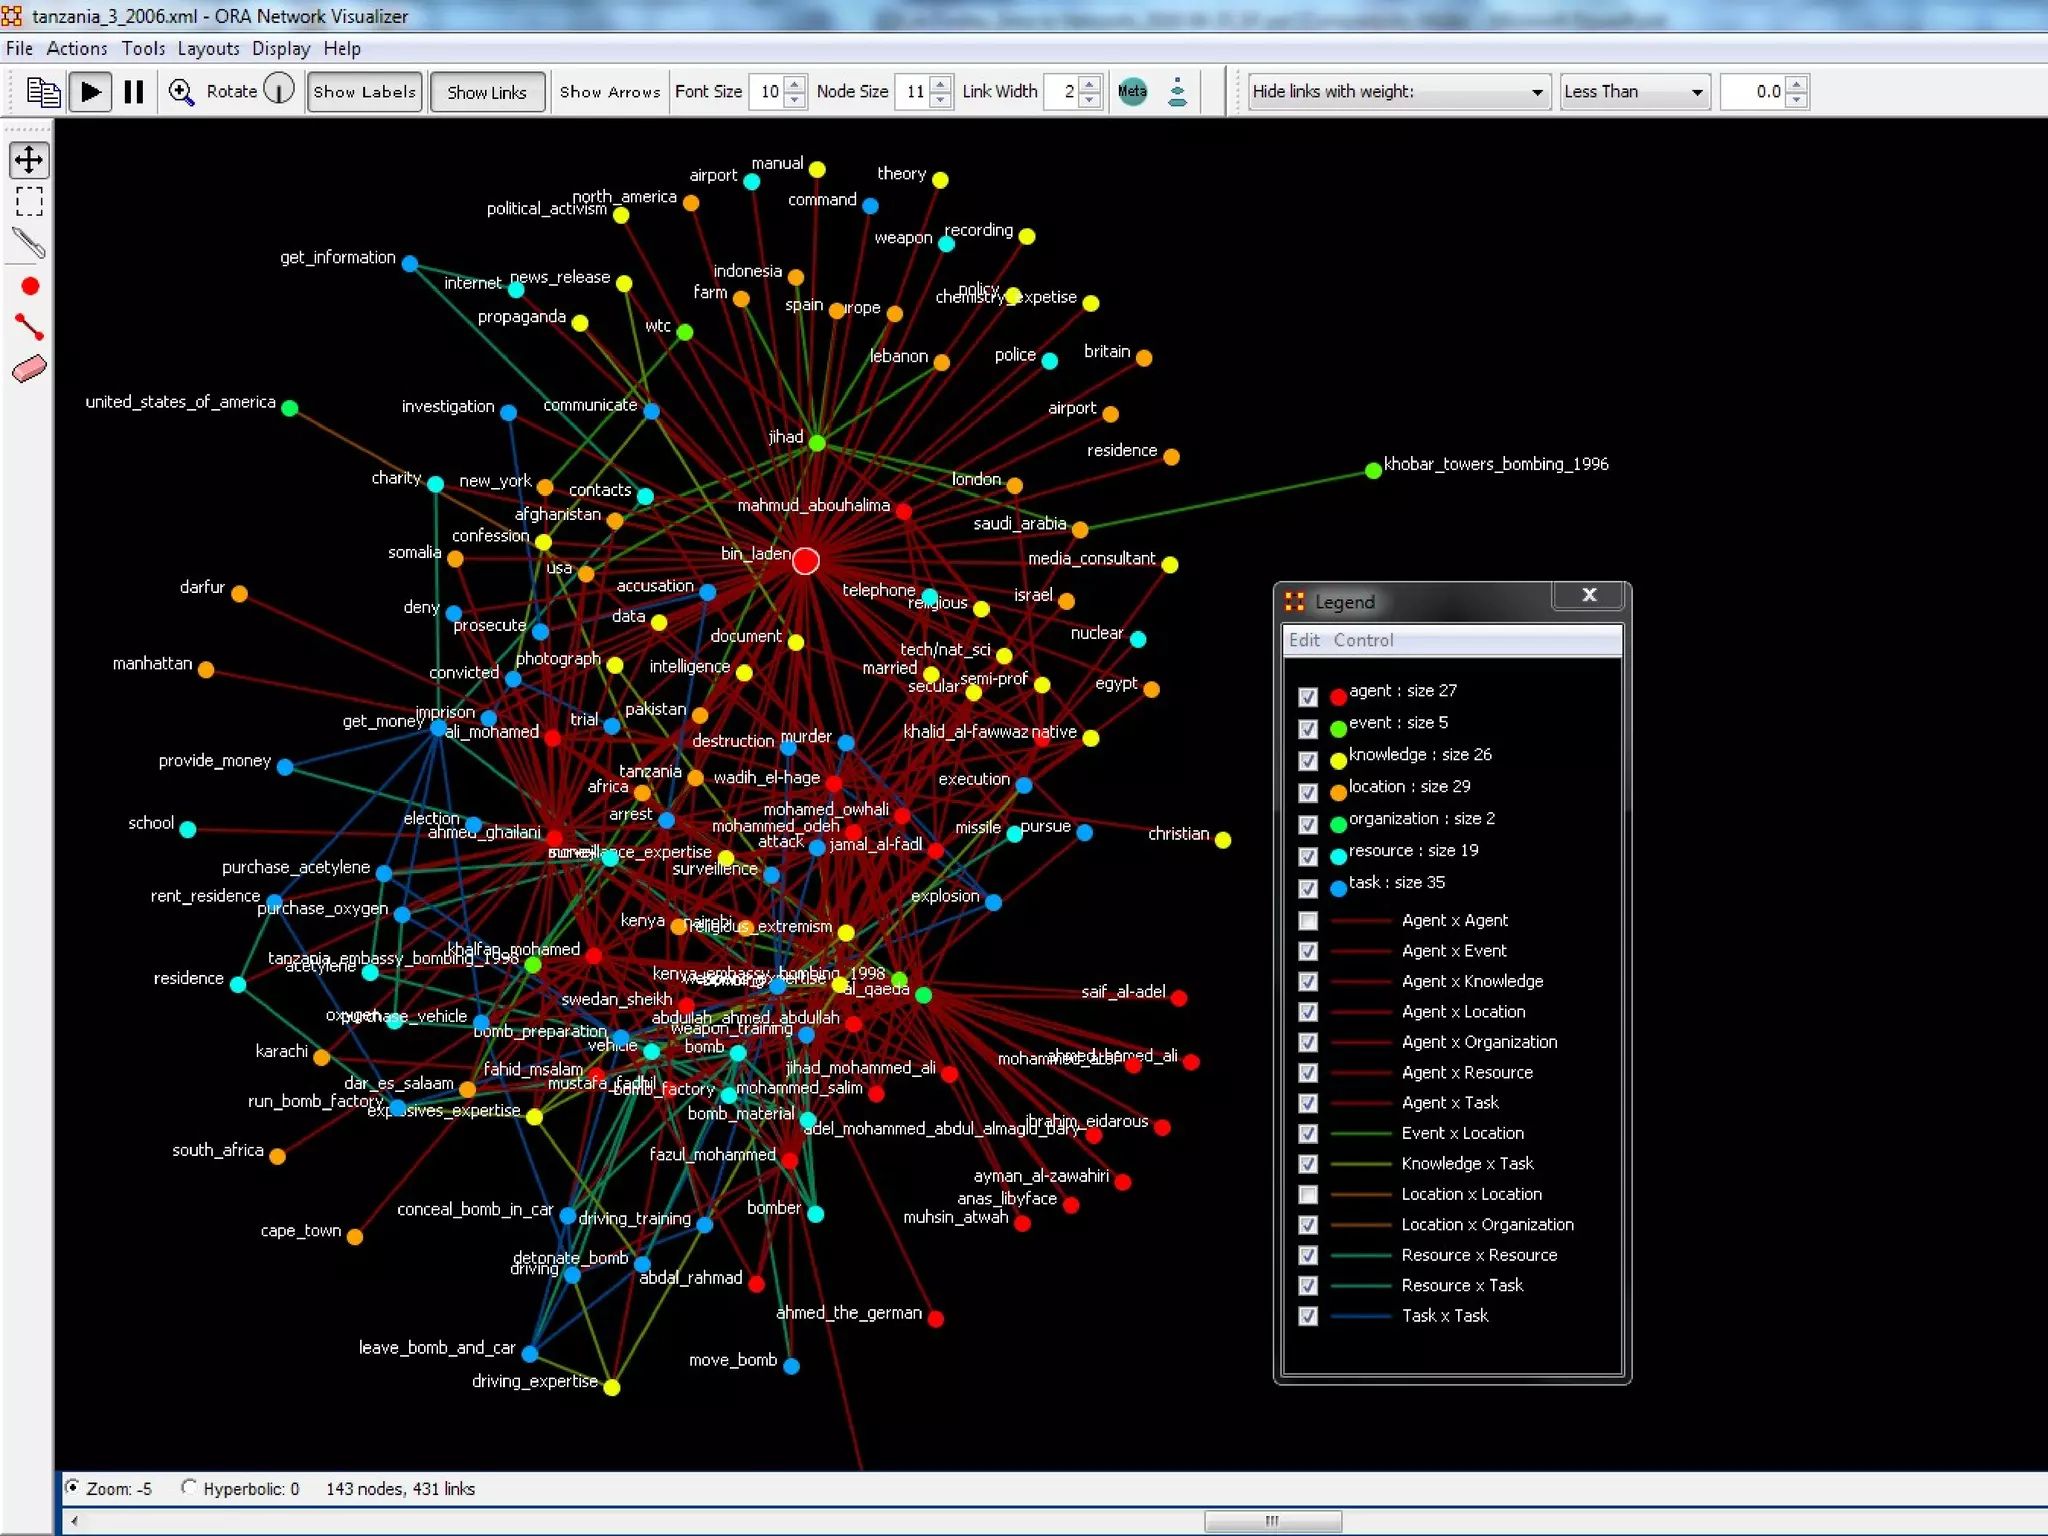Viewport: 2048px width, 1536px height.
Task: Click the teal Meta node icon
Action: (x=1132, y=92)
